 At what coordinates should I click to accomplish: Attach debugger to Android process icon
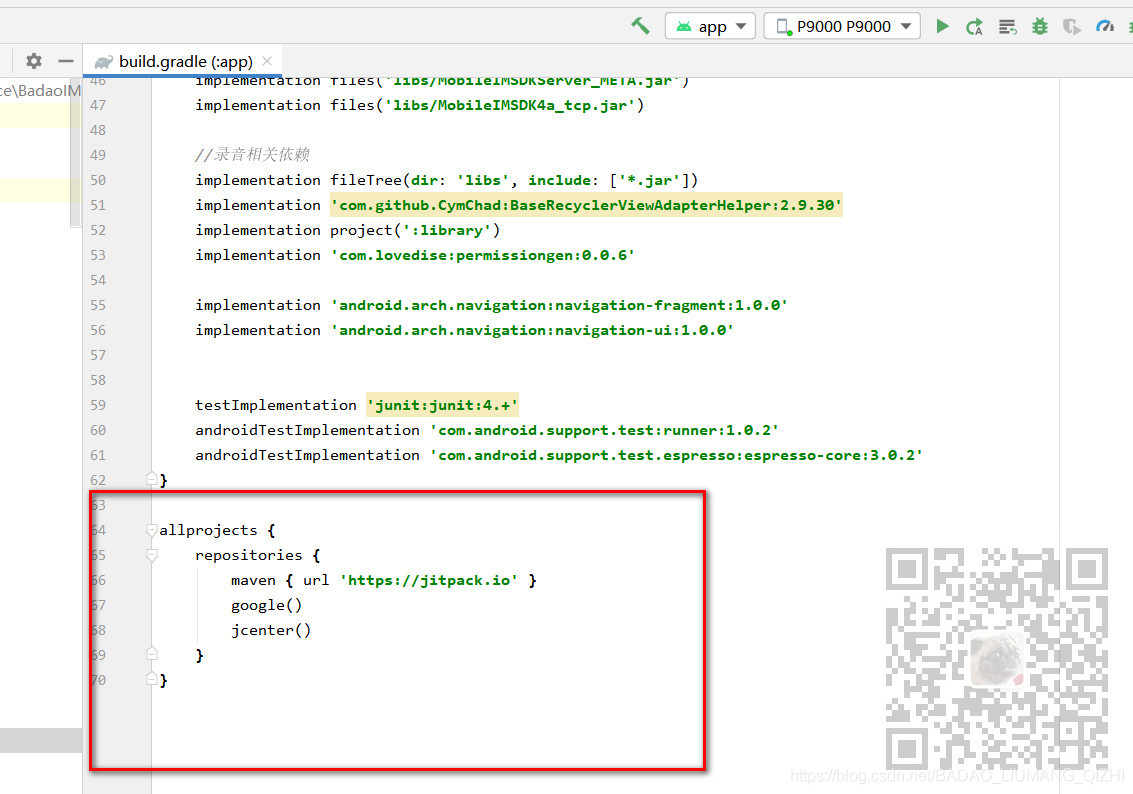tap(1071, 25)
